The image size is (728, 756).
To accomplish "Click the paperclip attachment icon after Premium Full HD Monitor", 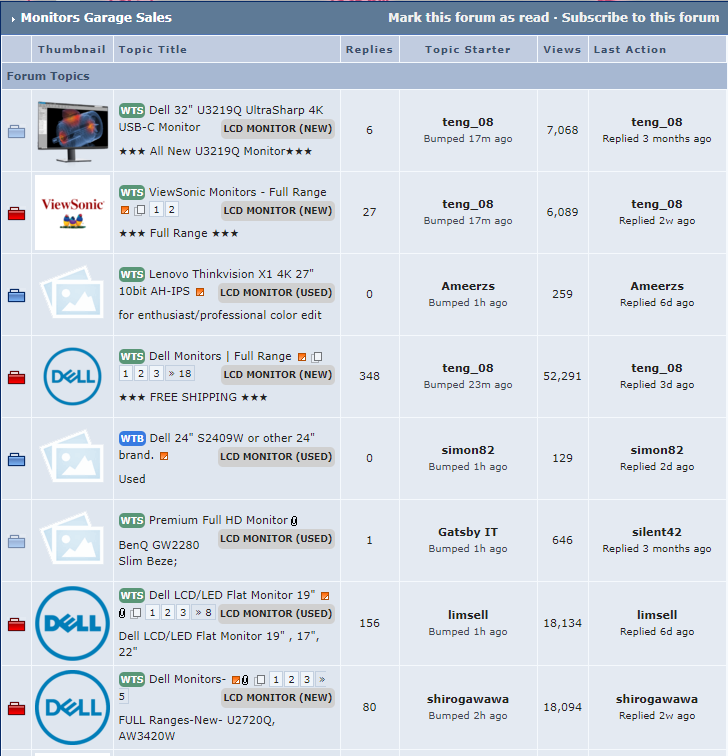I will (x=294, y=521).
